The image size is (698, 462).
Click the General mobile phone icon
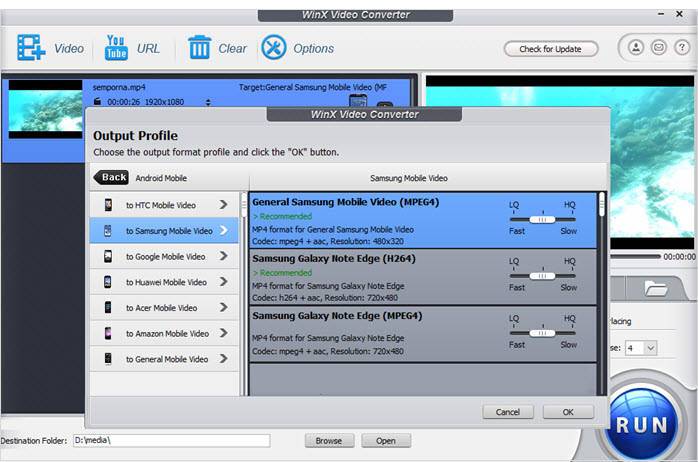(108, 359)
